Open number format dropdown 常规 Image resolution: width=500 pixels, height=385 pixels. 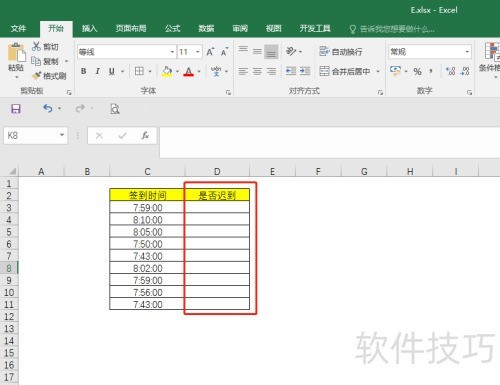click(x=467, y=52)
